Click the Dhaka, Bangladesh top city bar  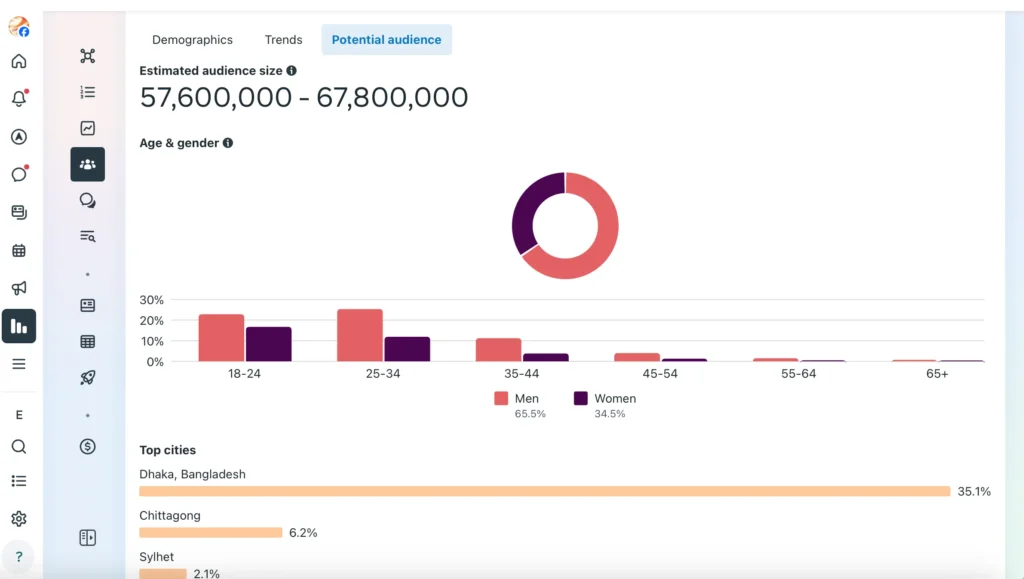(x=544, y=491)
